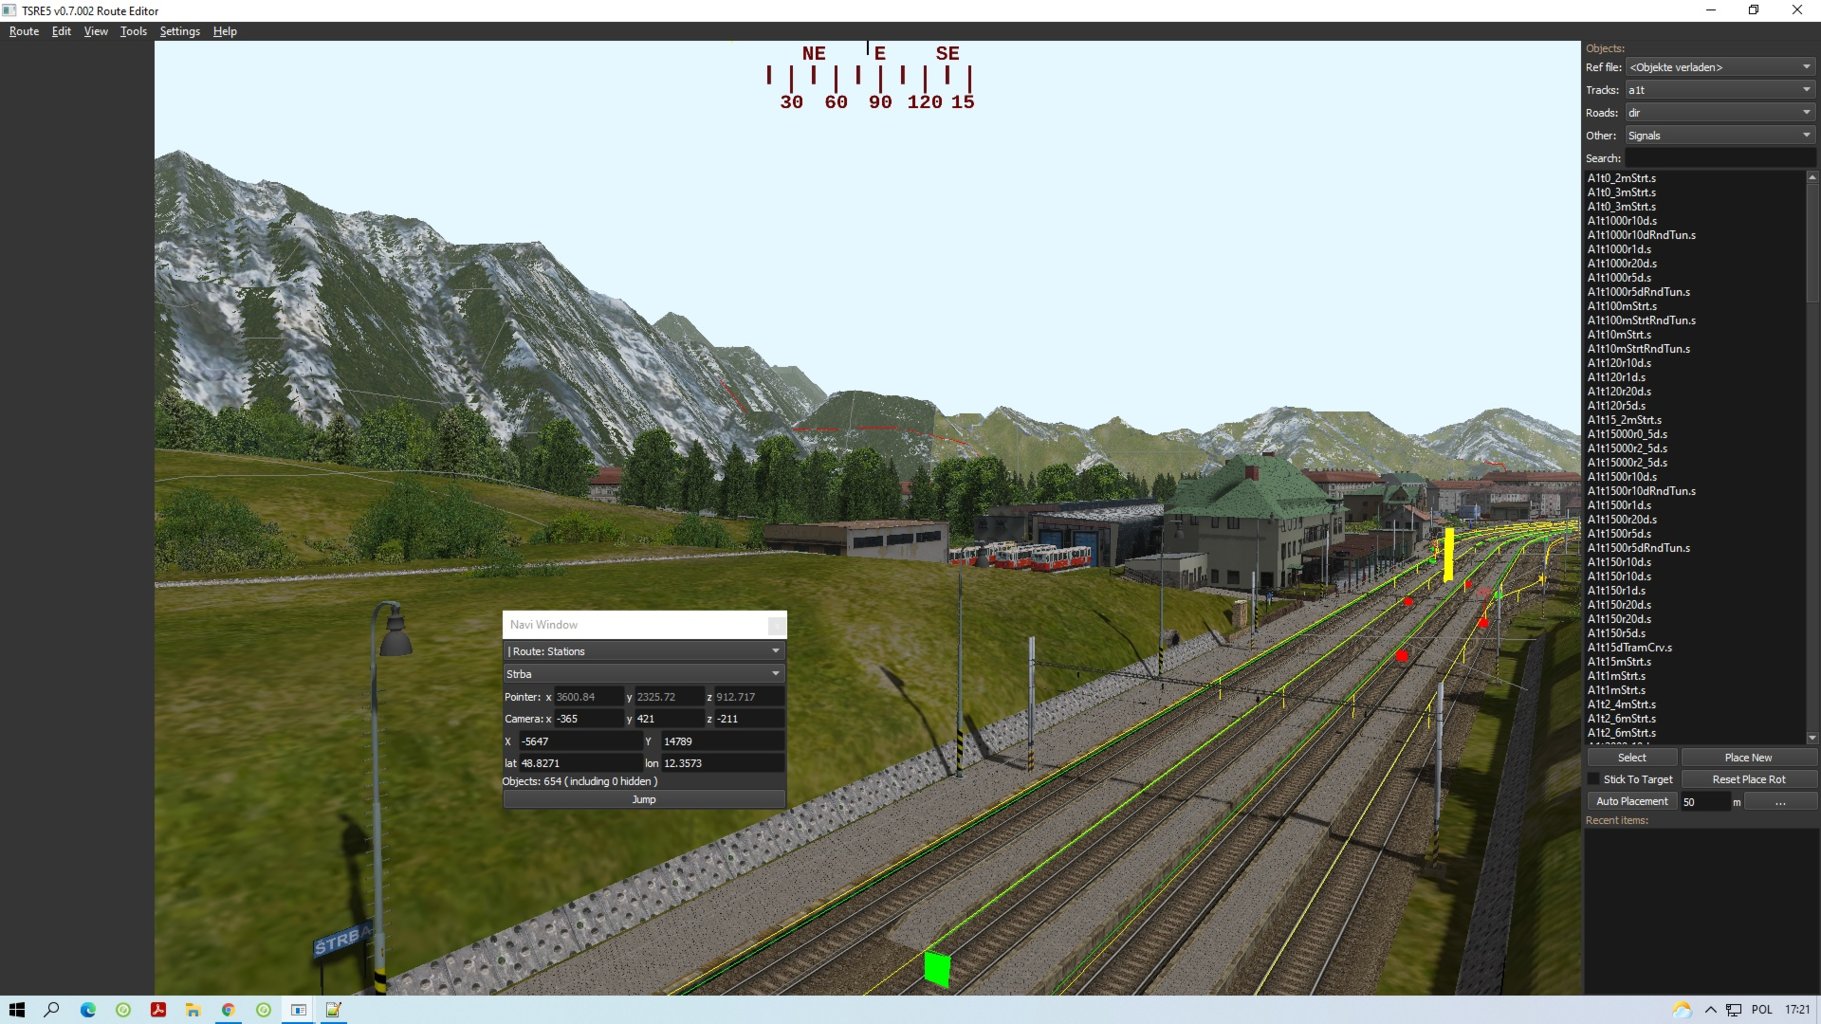Click the Search field in Objects panel
The image size is (1821, 1024).
(1719, 158)
